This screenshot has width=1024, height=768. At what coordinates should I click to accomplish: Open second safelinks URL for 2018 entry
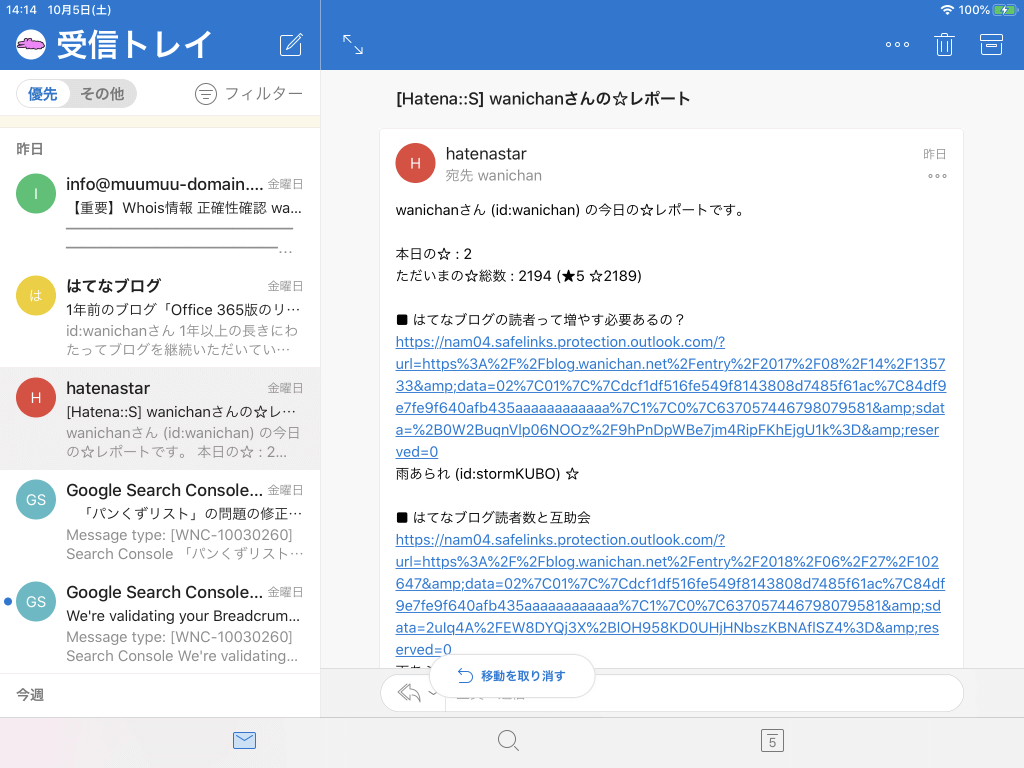(671, 594)
